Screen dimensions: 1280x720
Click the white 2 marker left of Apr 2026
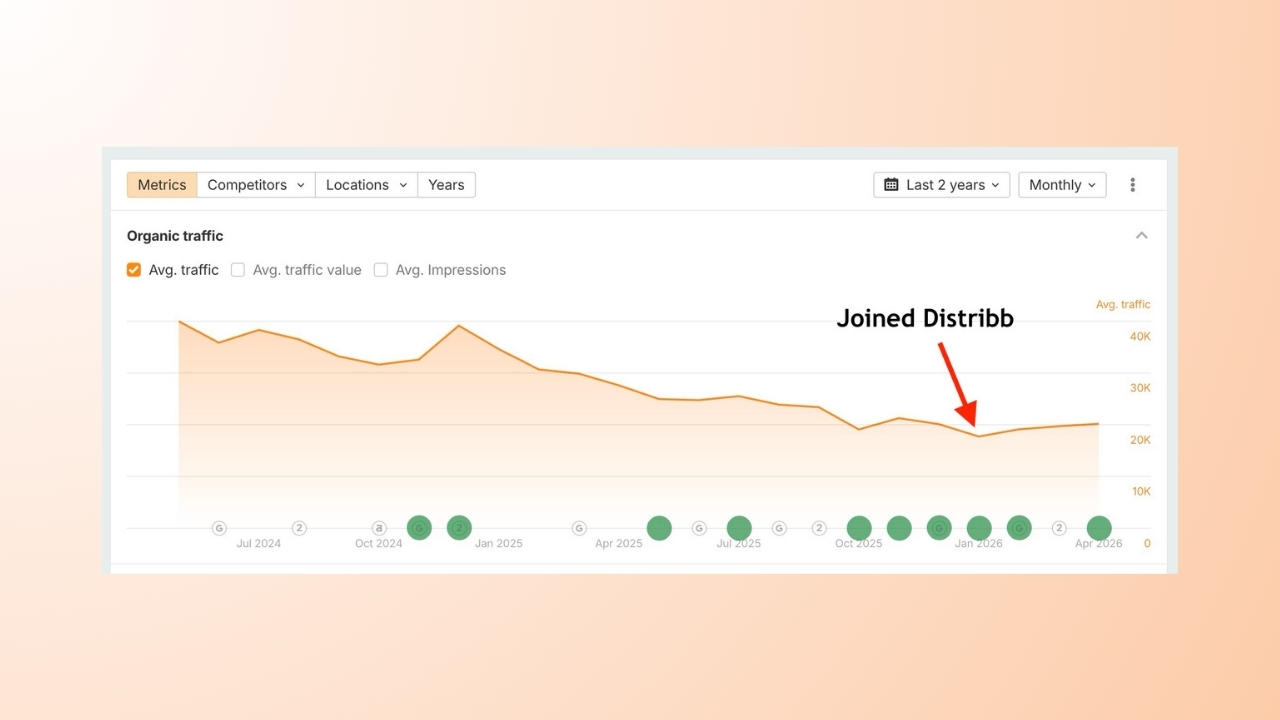click(1059, 528)
